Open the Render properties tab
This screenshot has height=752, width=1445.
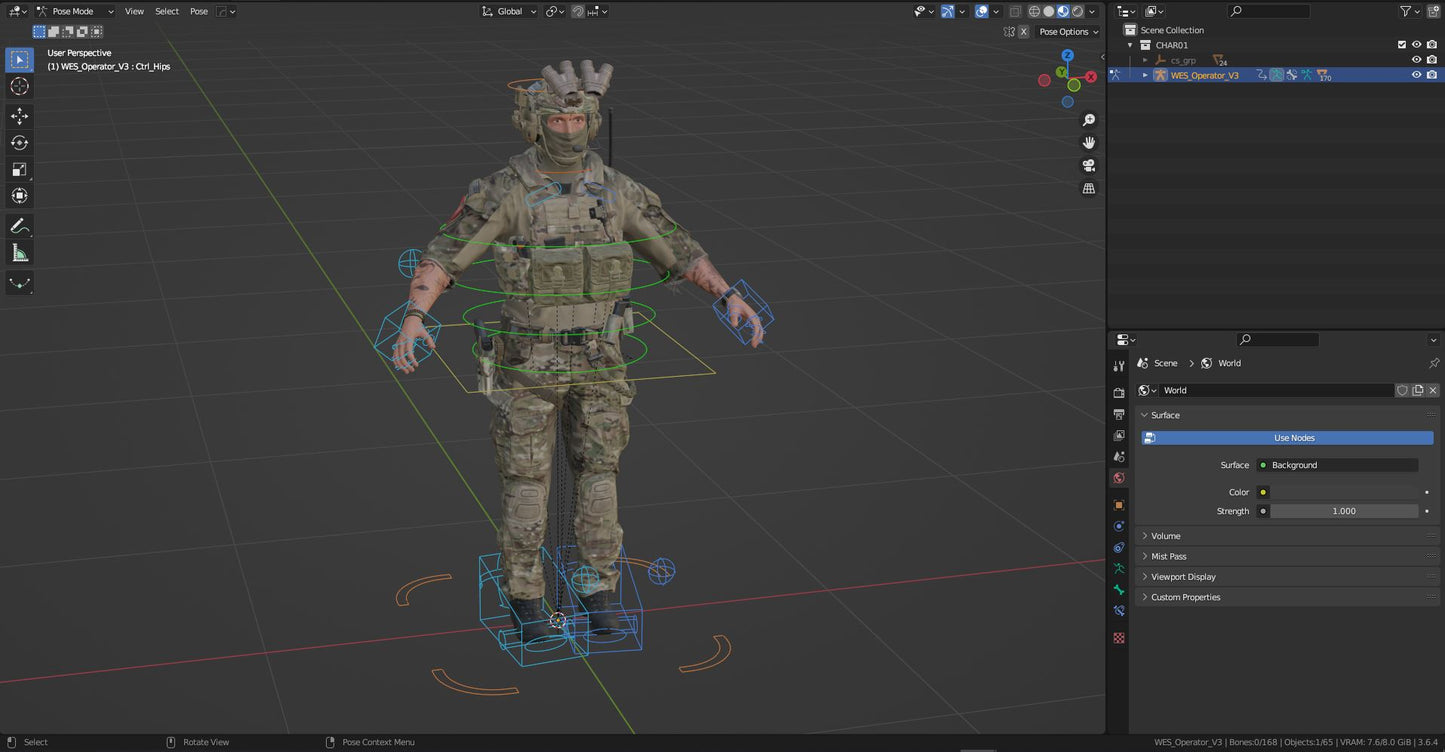tap(1119, 394)
